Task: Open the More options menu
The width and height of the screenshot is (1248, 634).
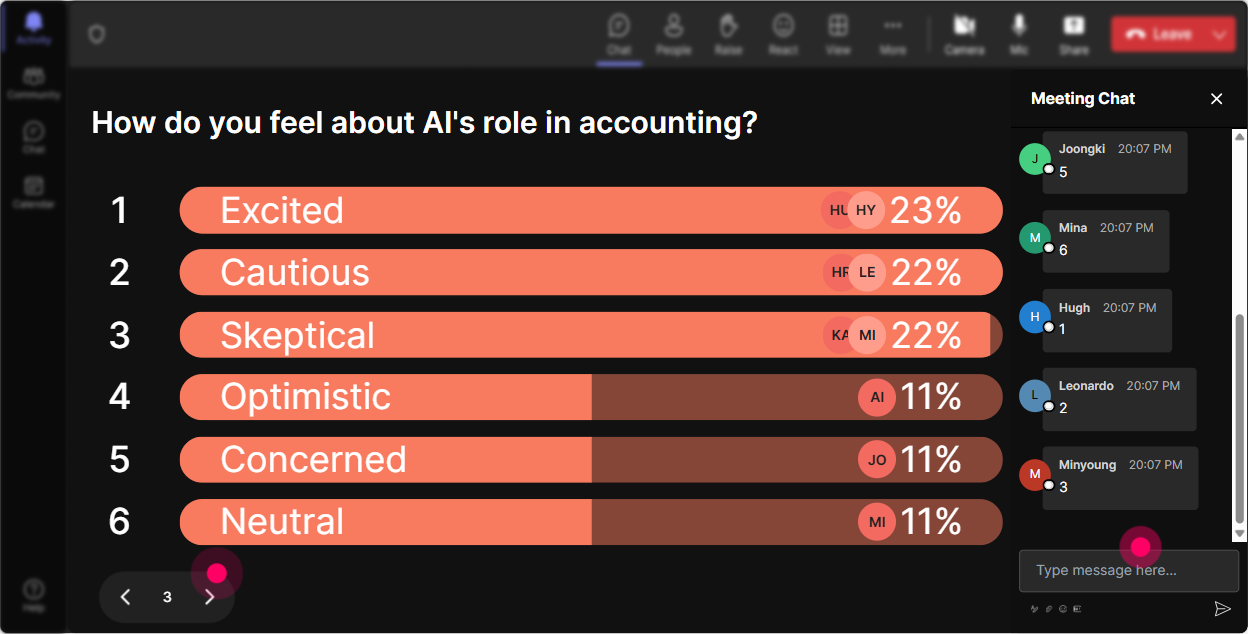Action: pyautogui.click(x=893, y=34)
